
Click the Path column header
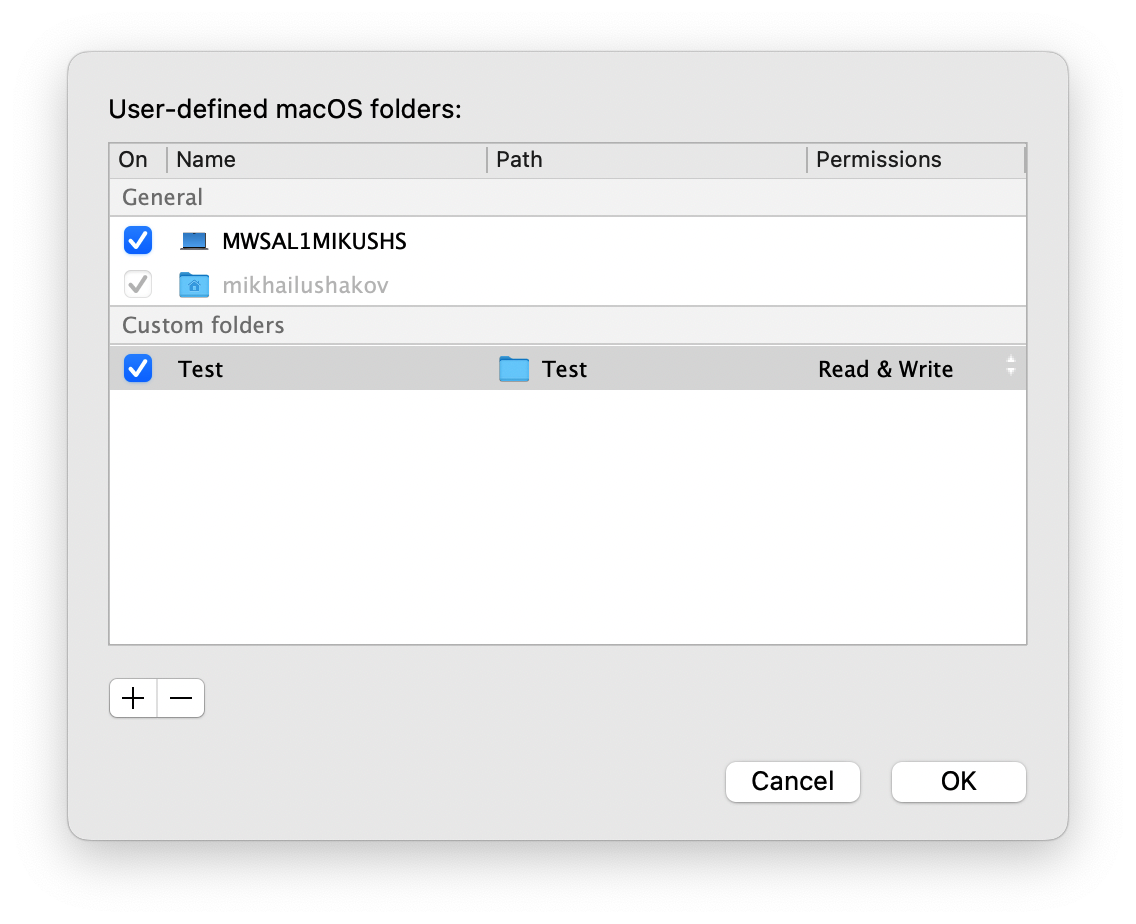tap(519, 160)
